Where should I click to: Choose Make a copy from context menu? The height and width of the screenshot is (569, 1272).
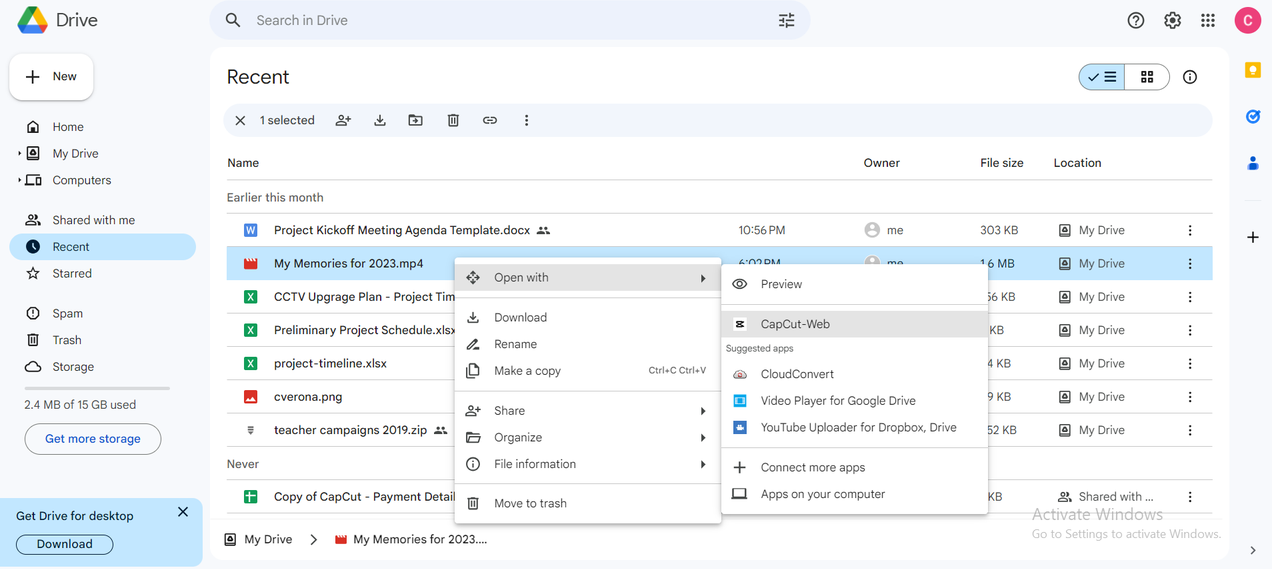tap(588, 371)
